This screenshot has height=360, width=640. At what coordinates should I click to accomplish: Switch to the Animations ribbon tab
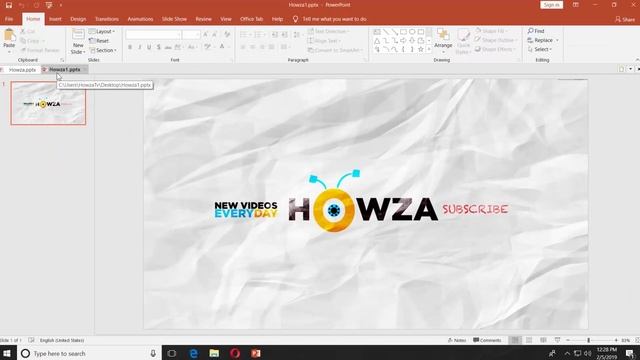tap(140, 19)
